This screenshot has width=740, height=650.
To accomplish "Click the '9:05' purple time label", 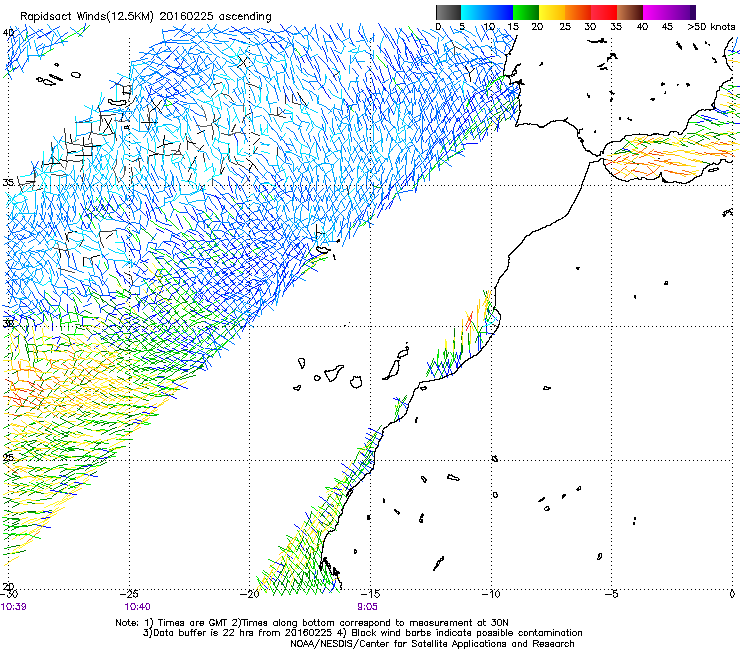I will pyautogui.click(x=367, y=607).
